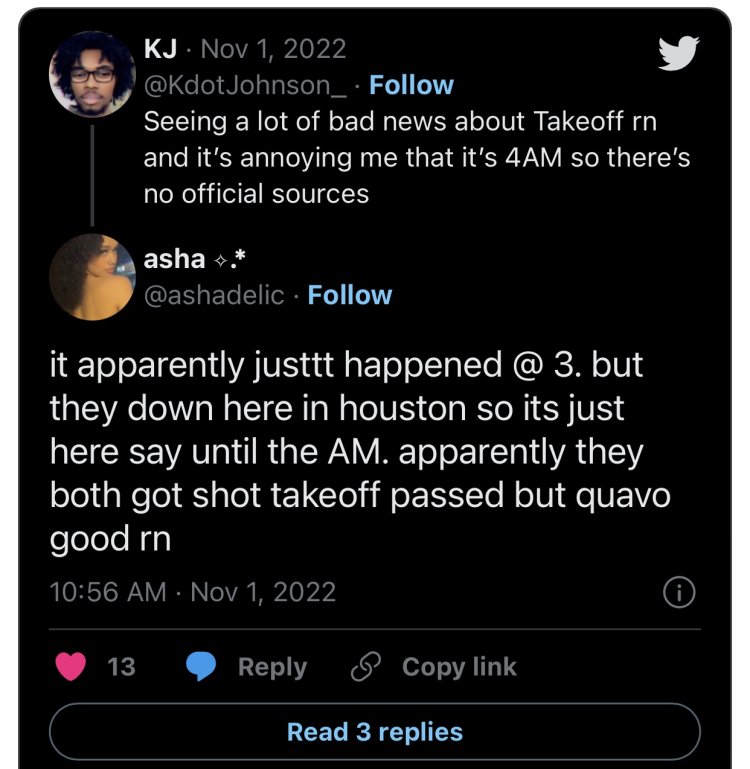Viewport: 750px width, 769px height.
Task: Follow @ashadelic
Action: [x=350, y=295]
